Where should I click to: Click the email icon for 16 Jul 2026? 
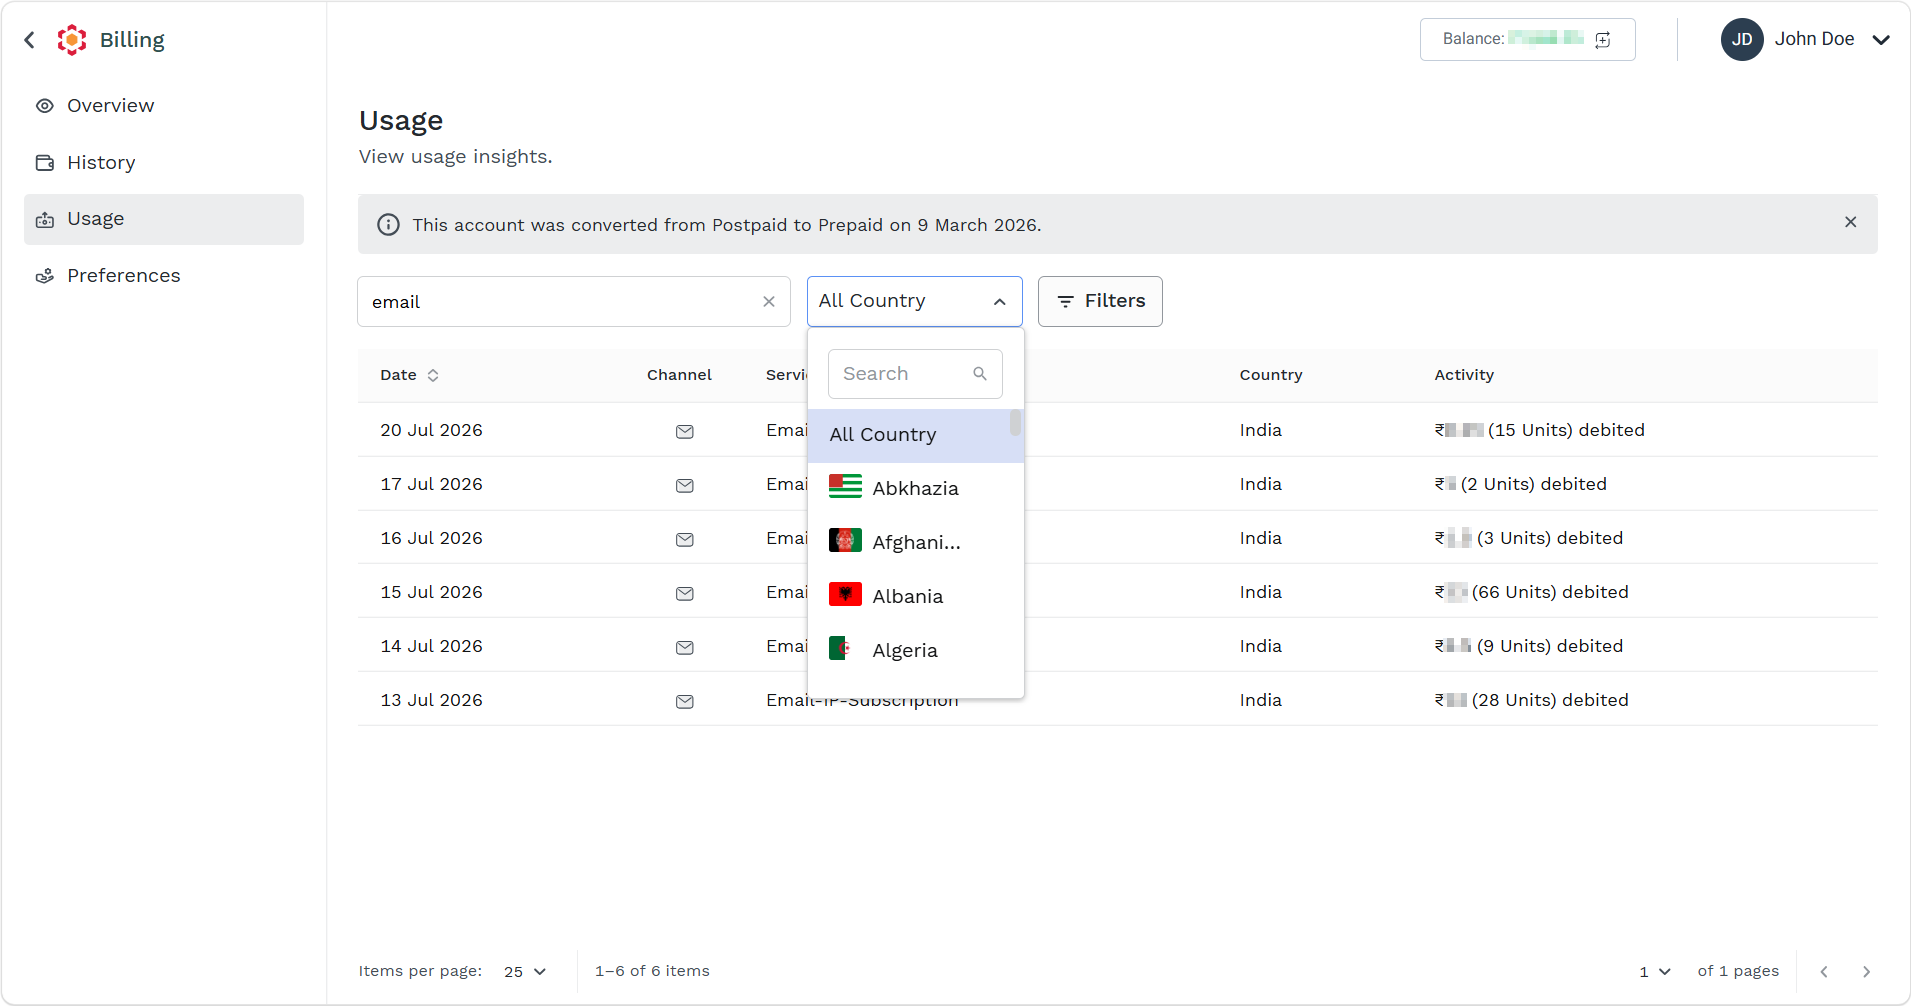685,540
